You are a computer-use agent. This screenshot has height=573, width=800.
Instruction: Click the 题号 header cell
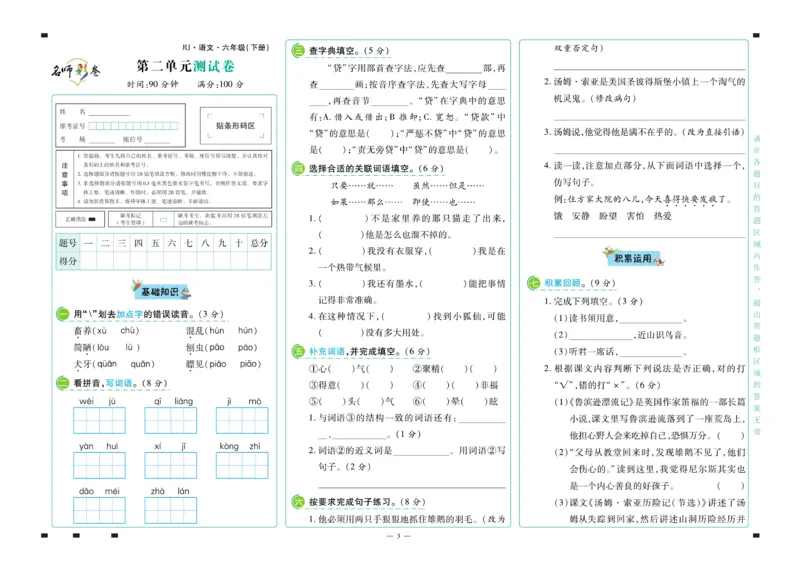68,243
